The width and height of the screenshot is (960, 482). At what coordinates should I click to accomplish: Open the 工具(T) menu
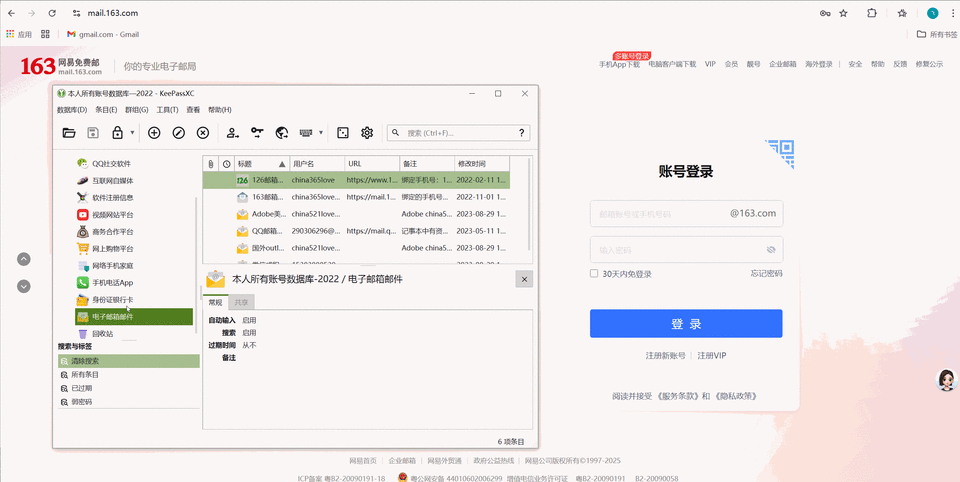167,110
